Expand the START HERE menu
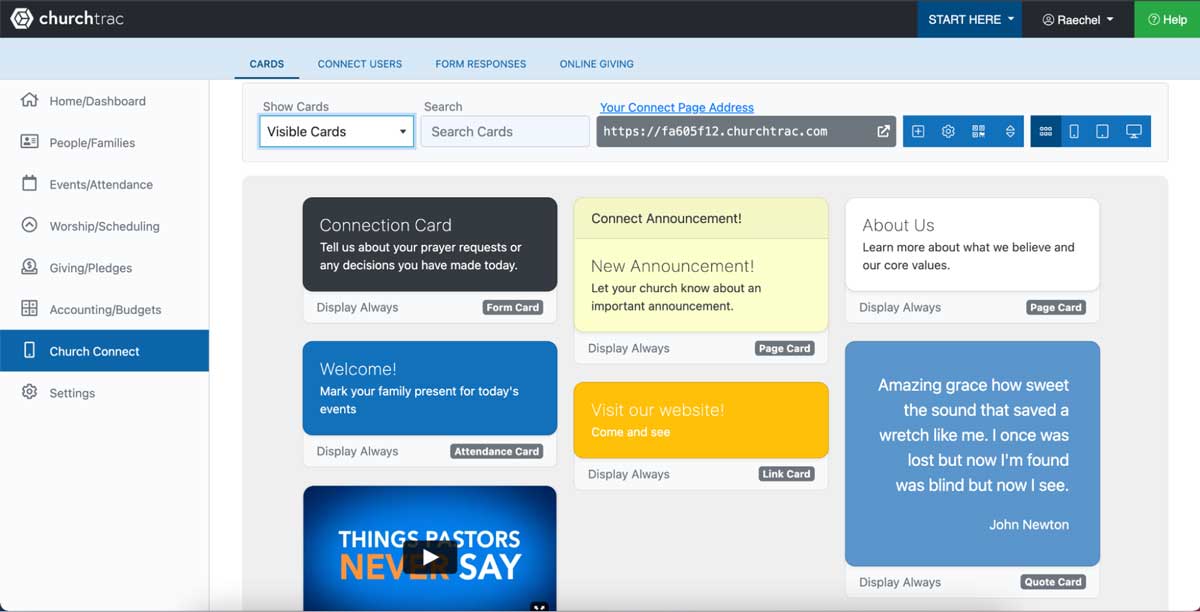This screenshot has height=612, width=1200. pos(968,18)
